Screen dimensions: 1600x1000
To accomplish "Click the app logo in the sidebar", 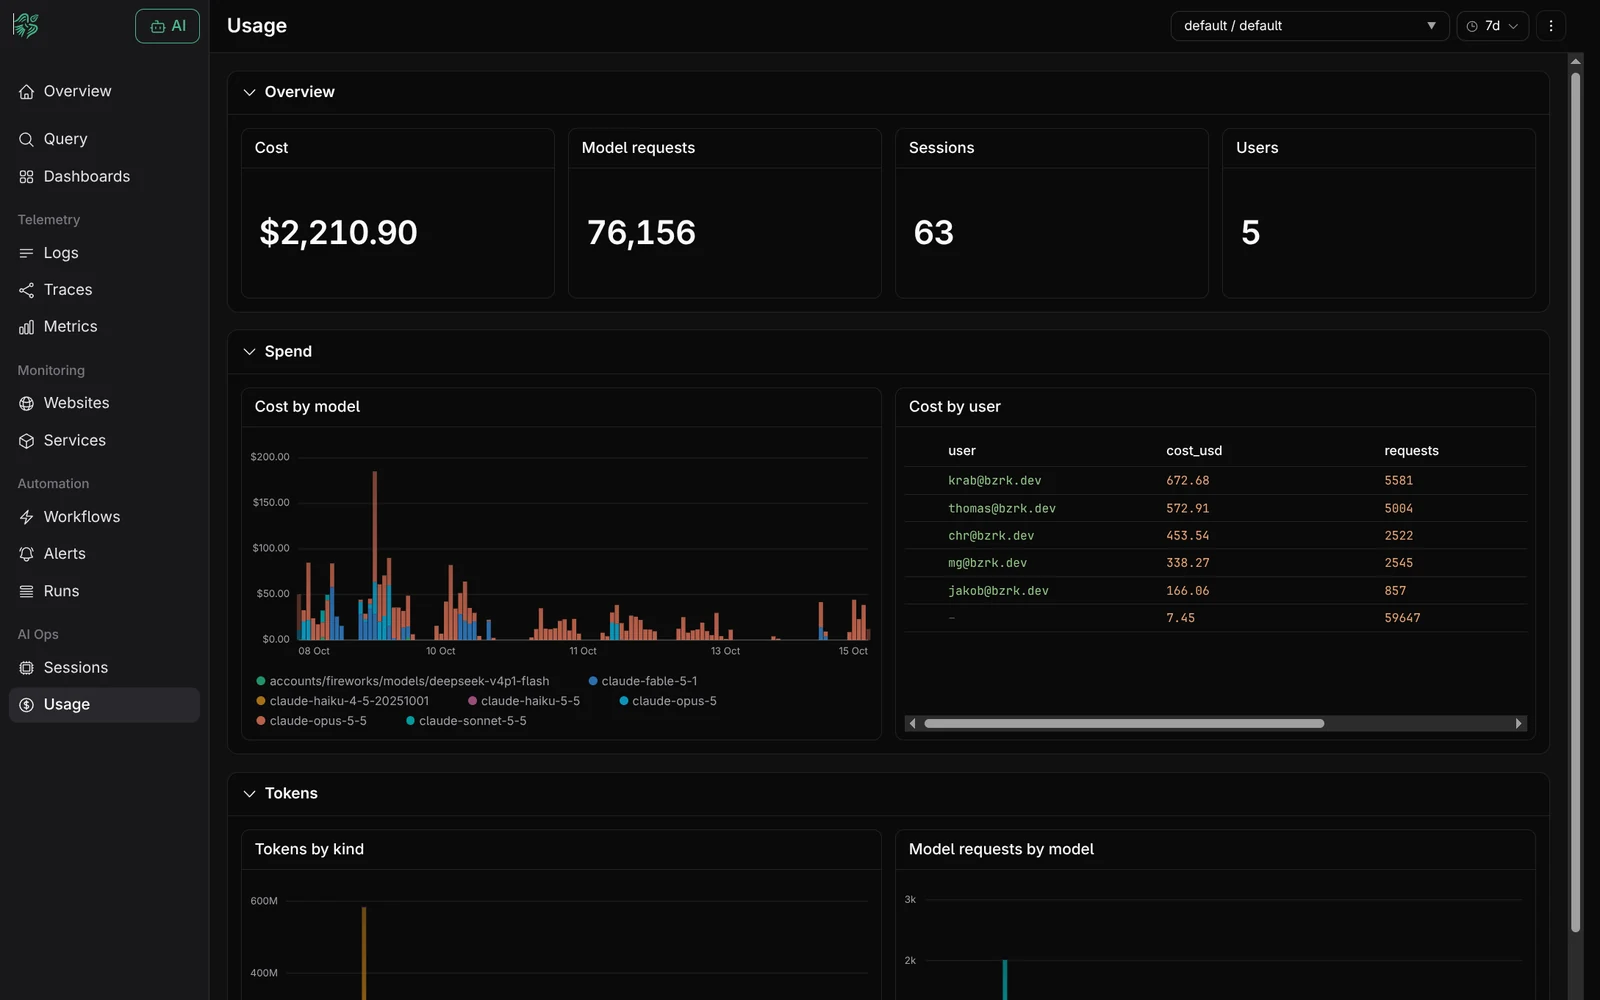I will (x=26, y=26).
